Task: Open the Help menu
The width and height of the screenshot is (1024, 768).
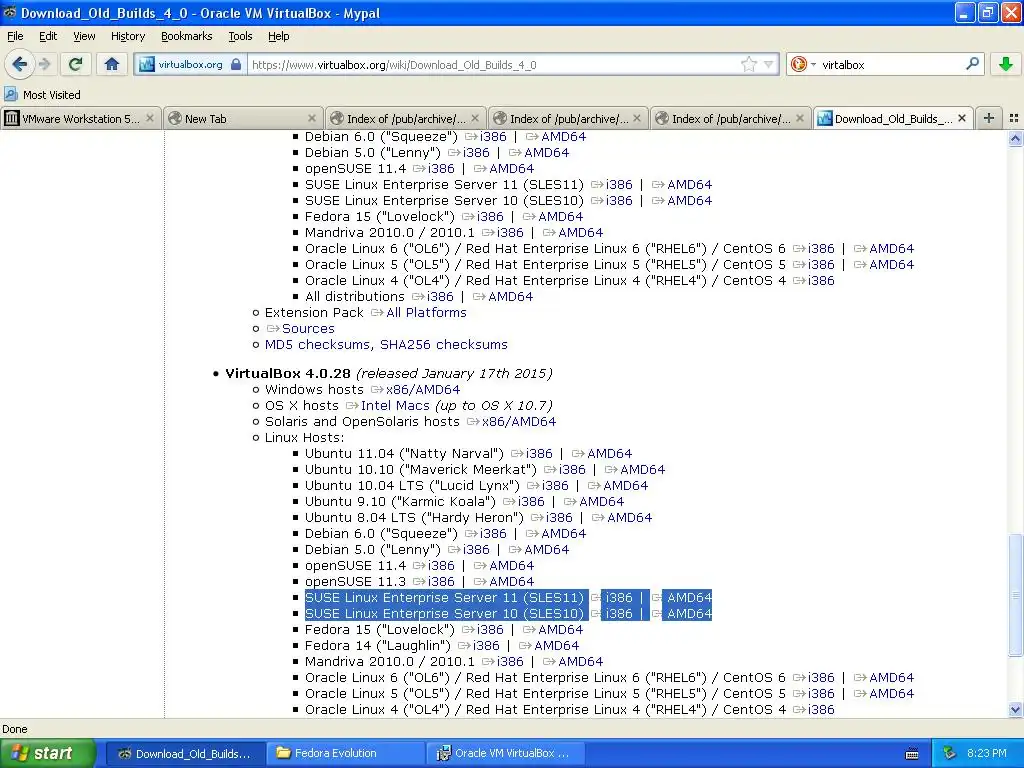Action: coord(278,36)
